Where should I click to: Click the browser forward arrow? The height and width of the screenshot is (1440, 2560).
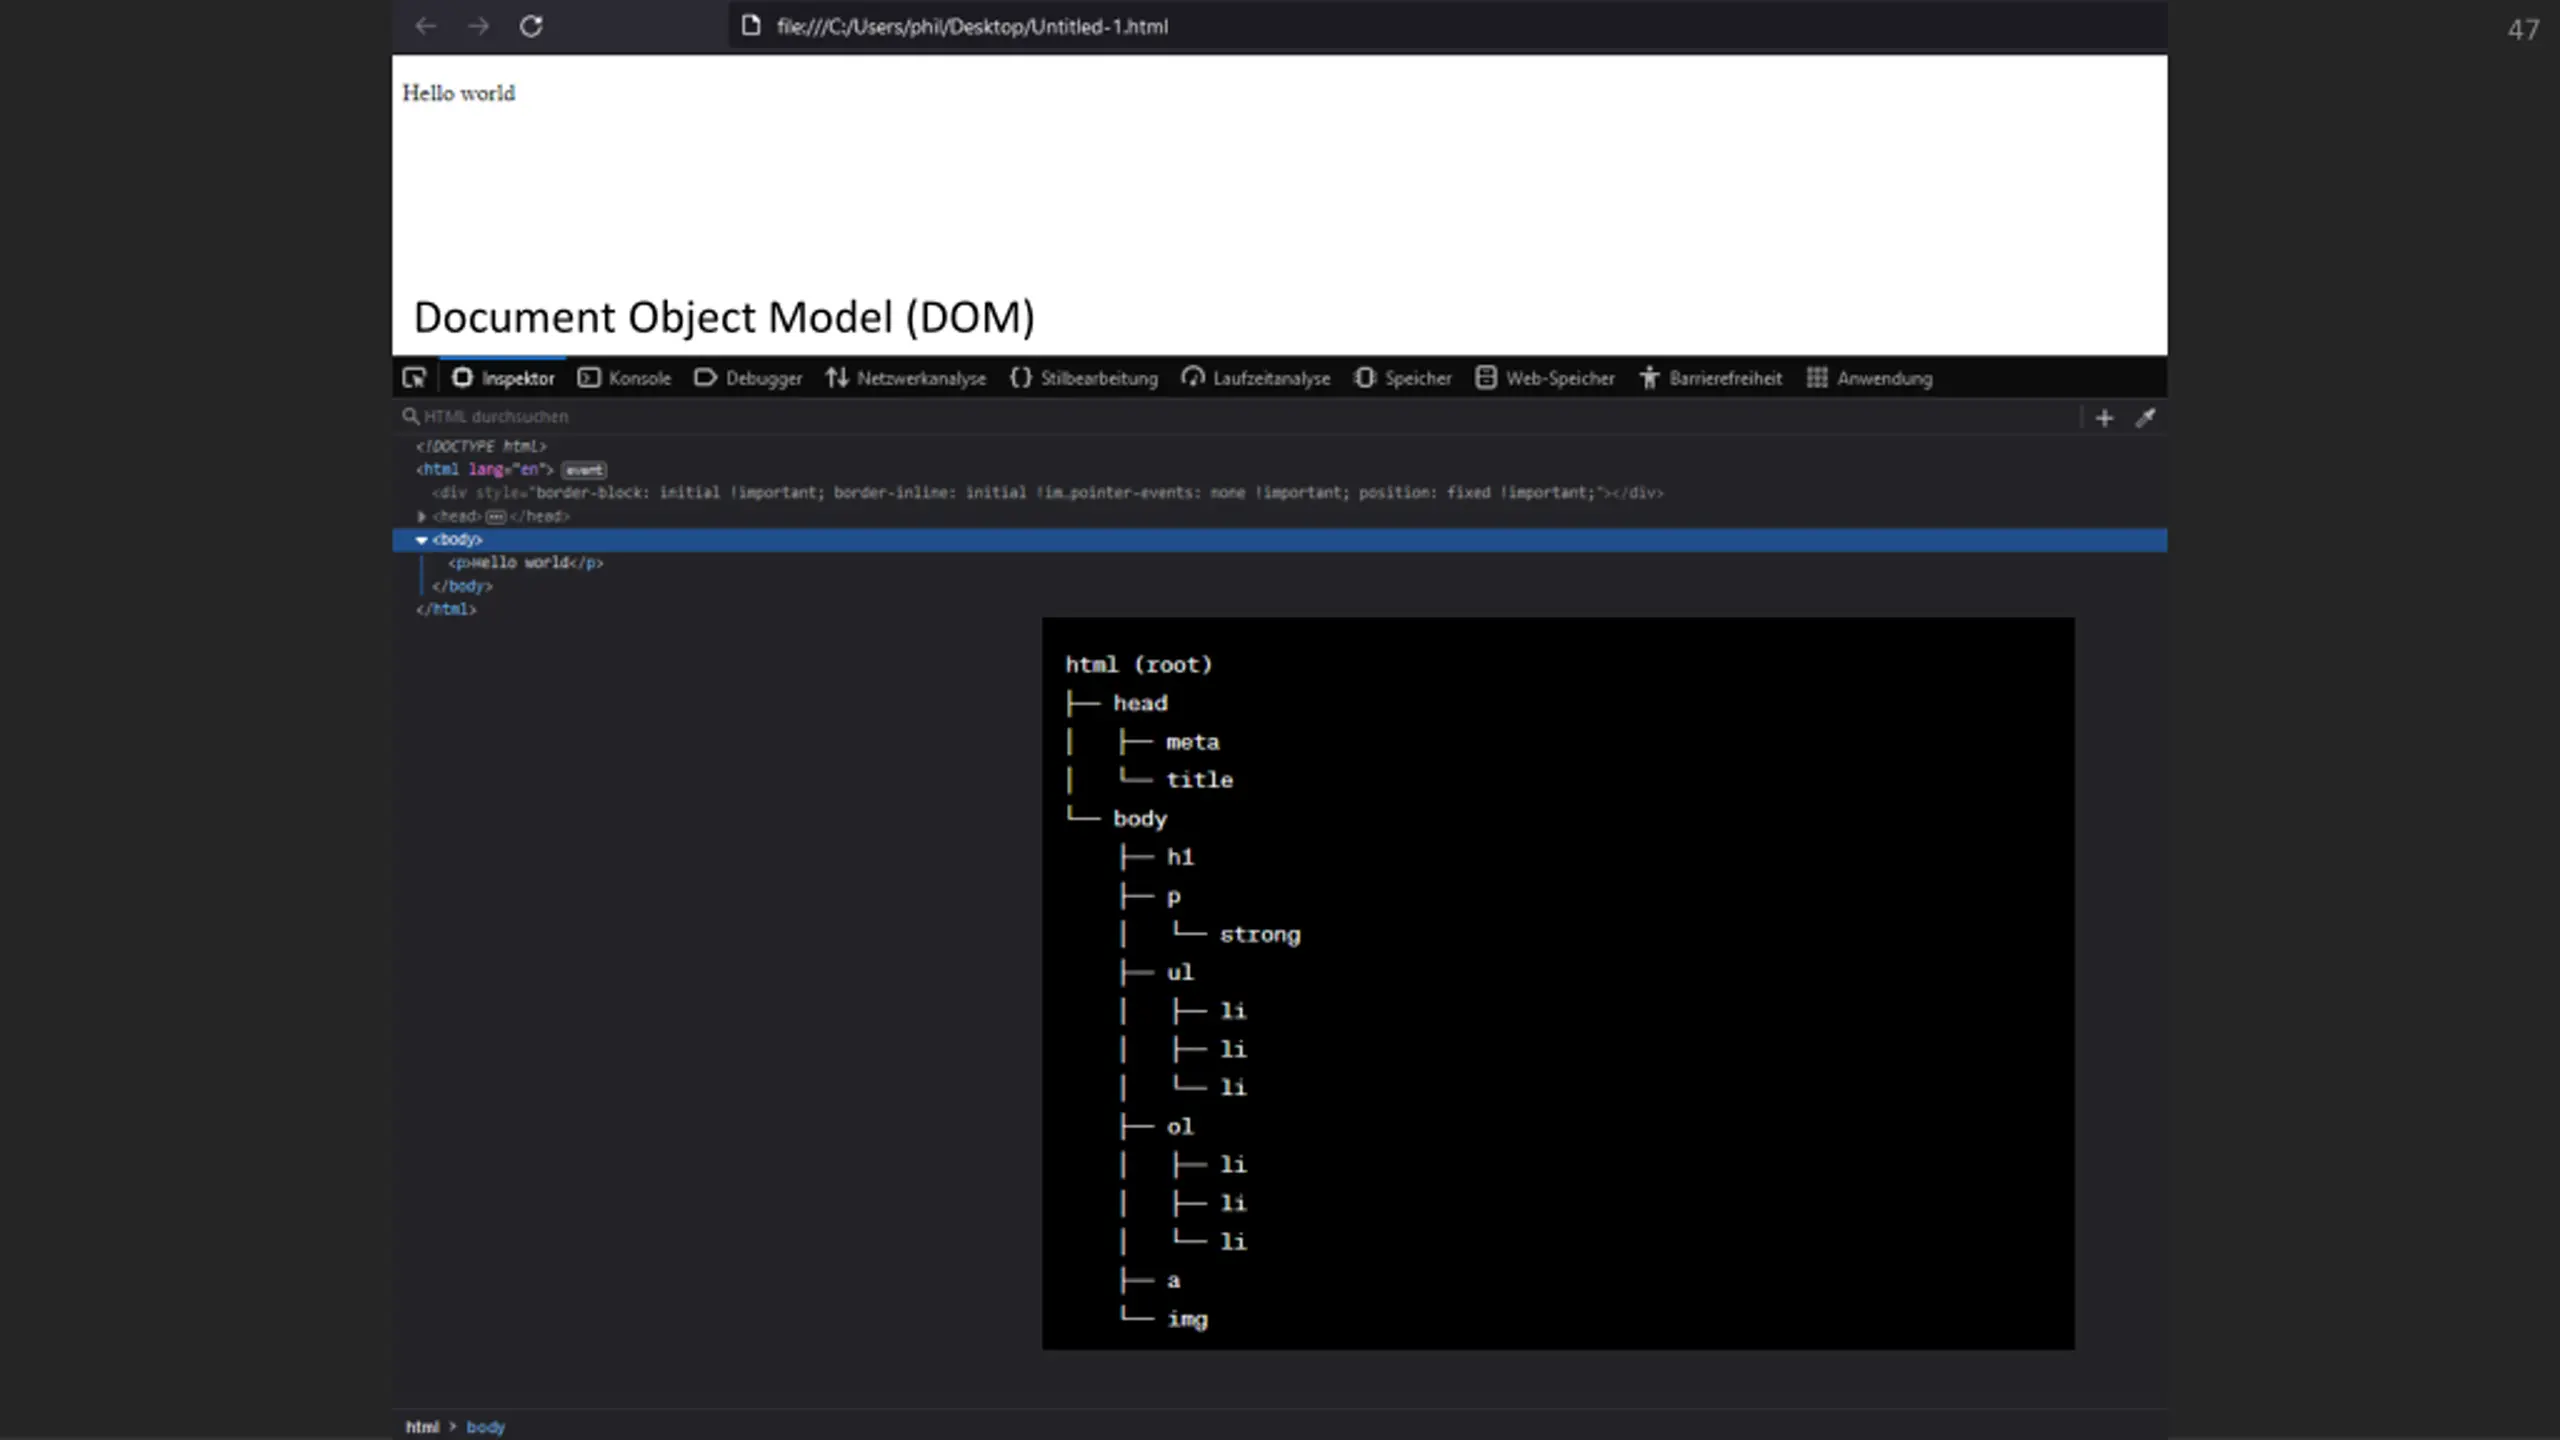point(479,26)
